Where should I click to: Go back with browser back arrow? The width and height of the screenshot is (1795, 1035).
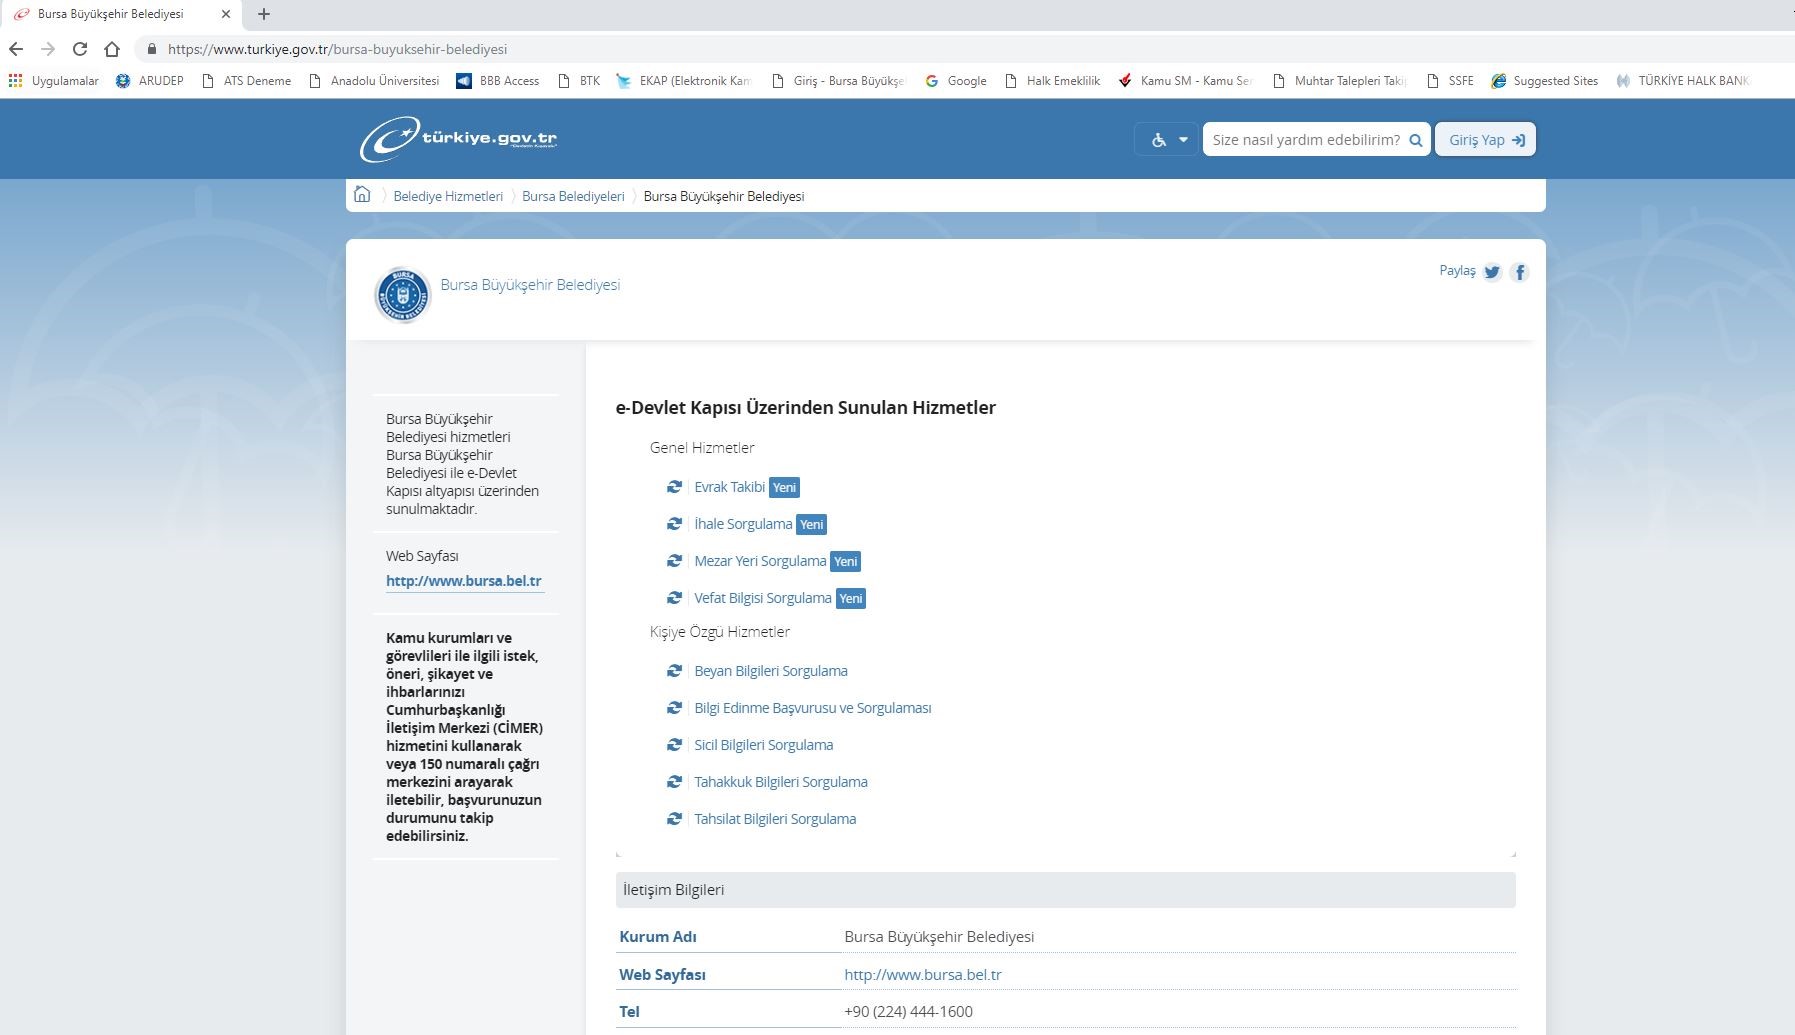16,49
